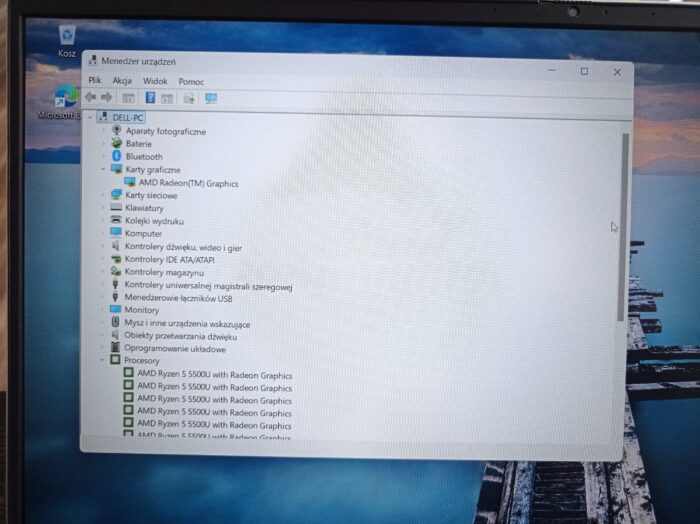Click the Bluetooth logo icon
Image resolution: width=700 pixels, height=524 pixels.
click(117, 156)
